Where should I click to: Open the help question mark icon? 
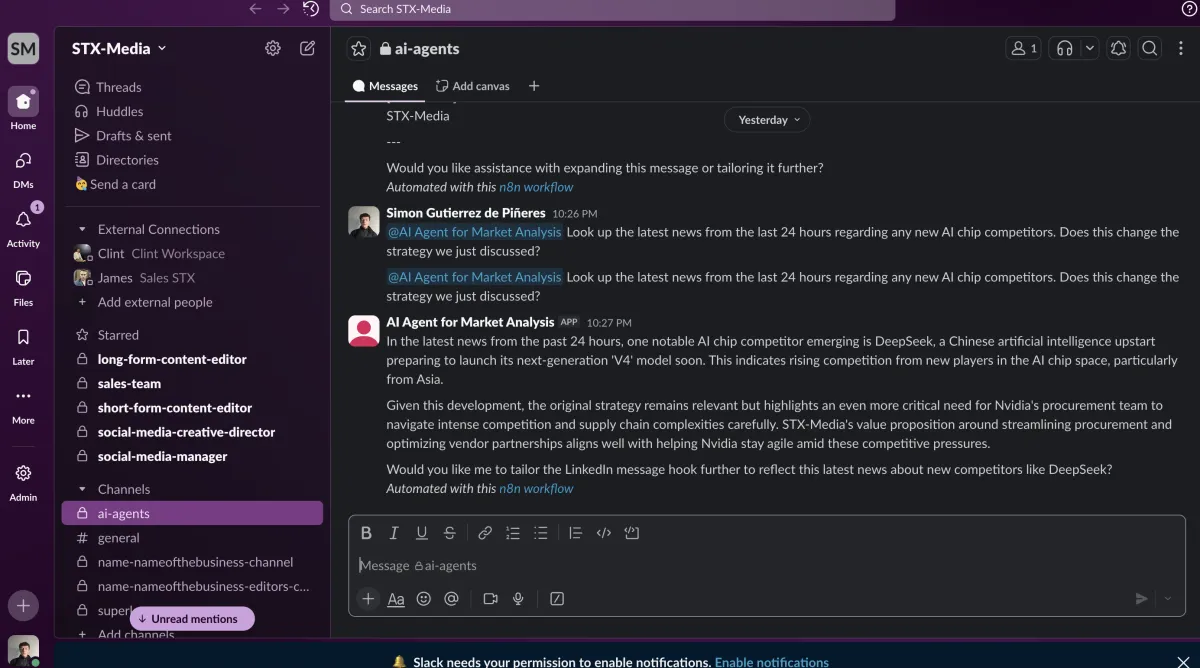coord(1189,9)
